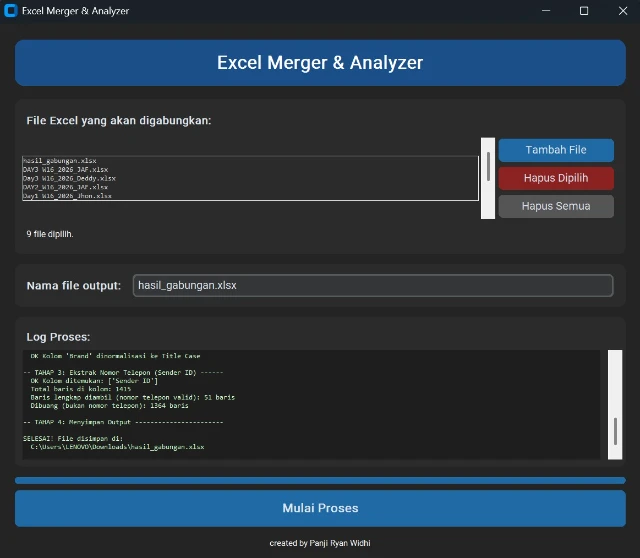The height and width of the screenshot is (558, 640).
Task: Click the Tambah File button
Action: [556, 150]
